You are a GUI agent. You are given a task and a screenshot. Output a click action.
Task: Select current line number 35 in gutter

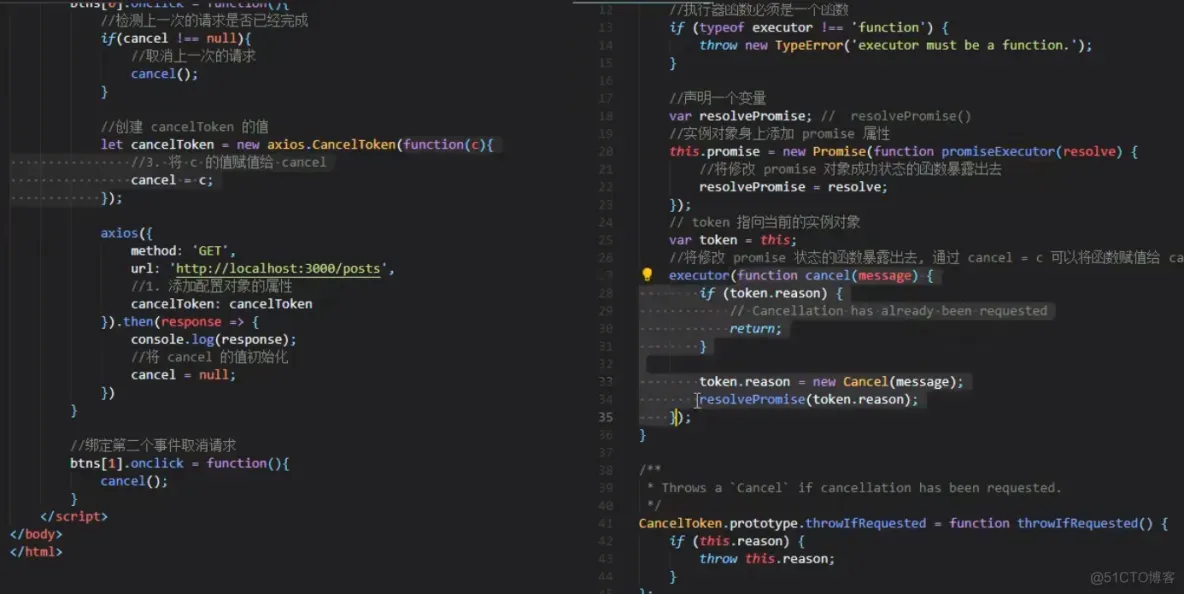pos(606,417)
